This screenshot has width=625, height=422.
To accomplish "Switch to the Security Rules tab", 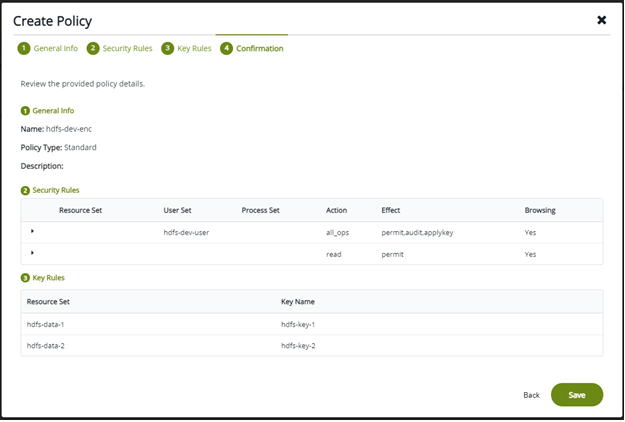I will coord(126,48).
